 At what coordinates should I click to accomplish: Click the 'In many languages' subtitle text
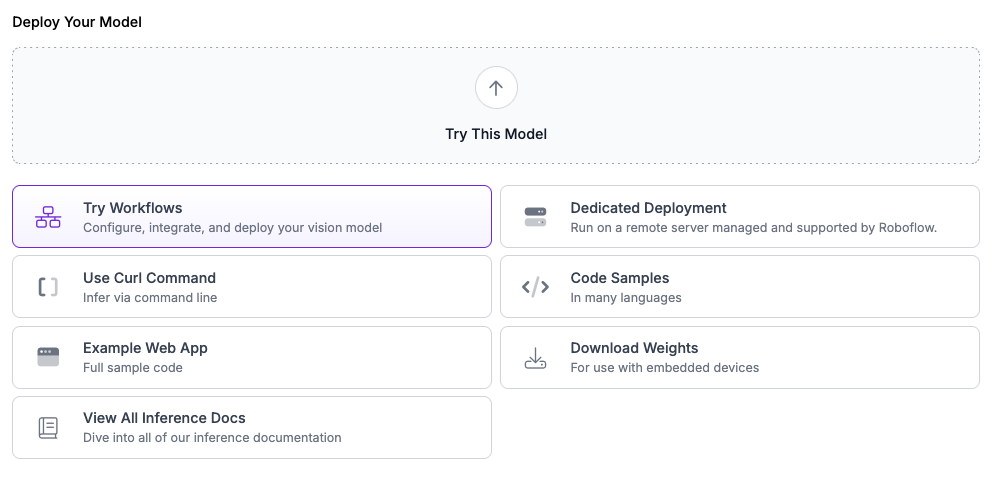point(625,298)
